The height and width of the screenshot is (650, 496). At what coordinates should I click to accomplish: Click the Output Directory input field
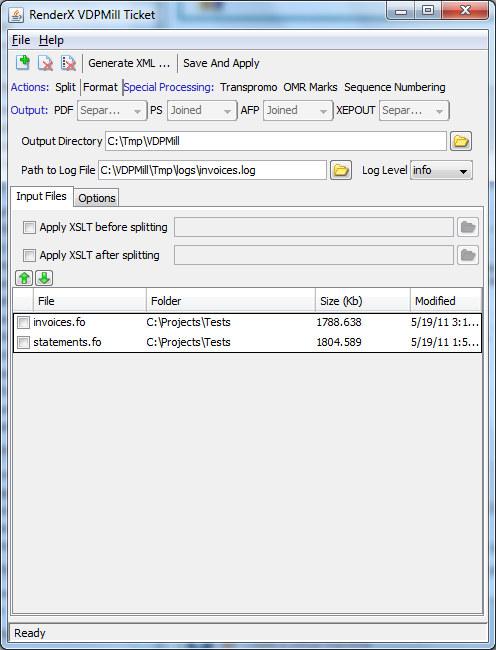tap(276, 141)
